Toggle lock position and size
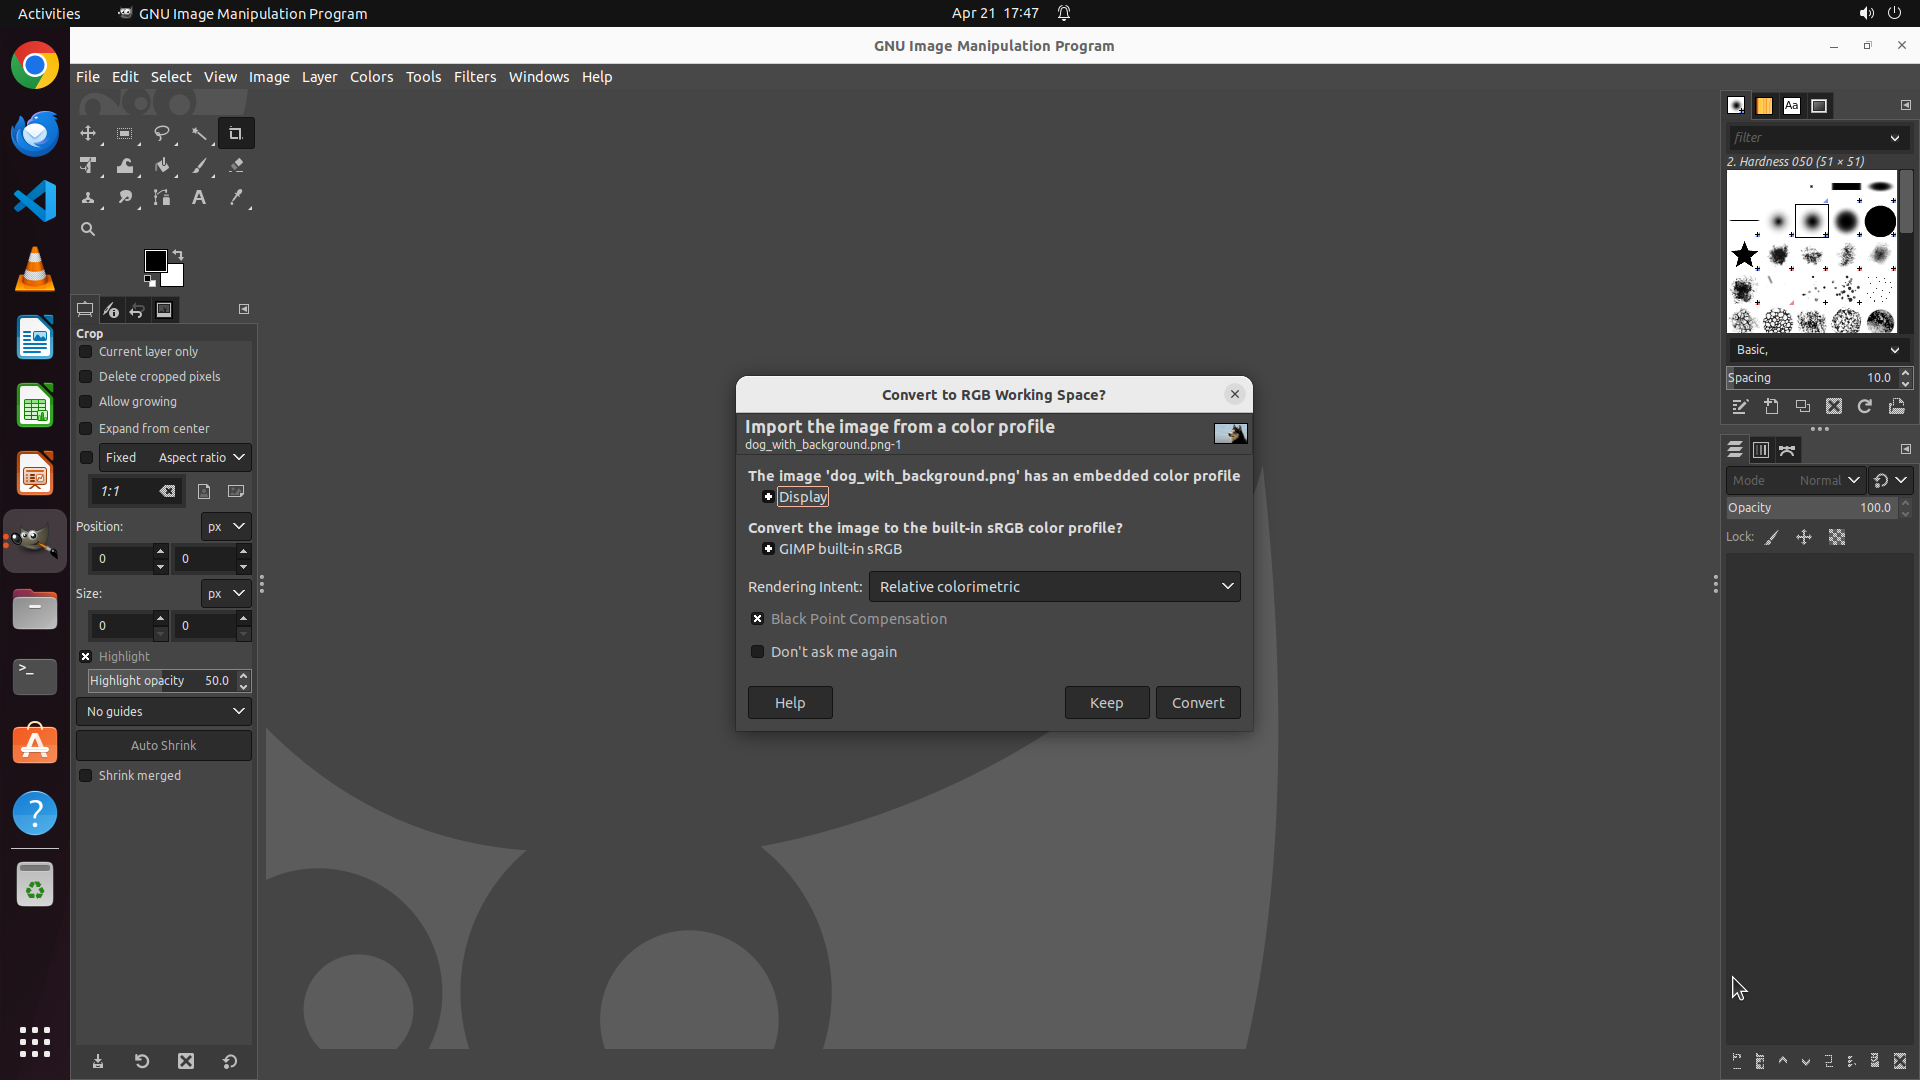Screen dimensions: 1920x1080 1804,537
